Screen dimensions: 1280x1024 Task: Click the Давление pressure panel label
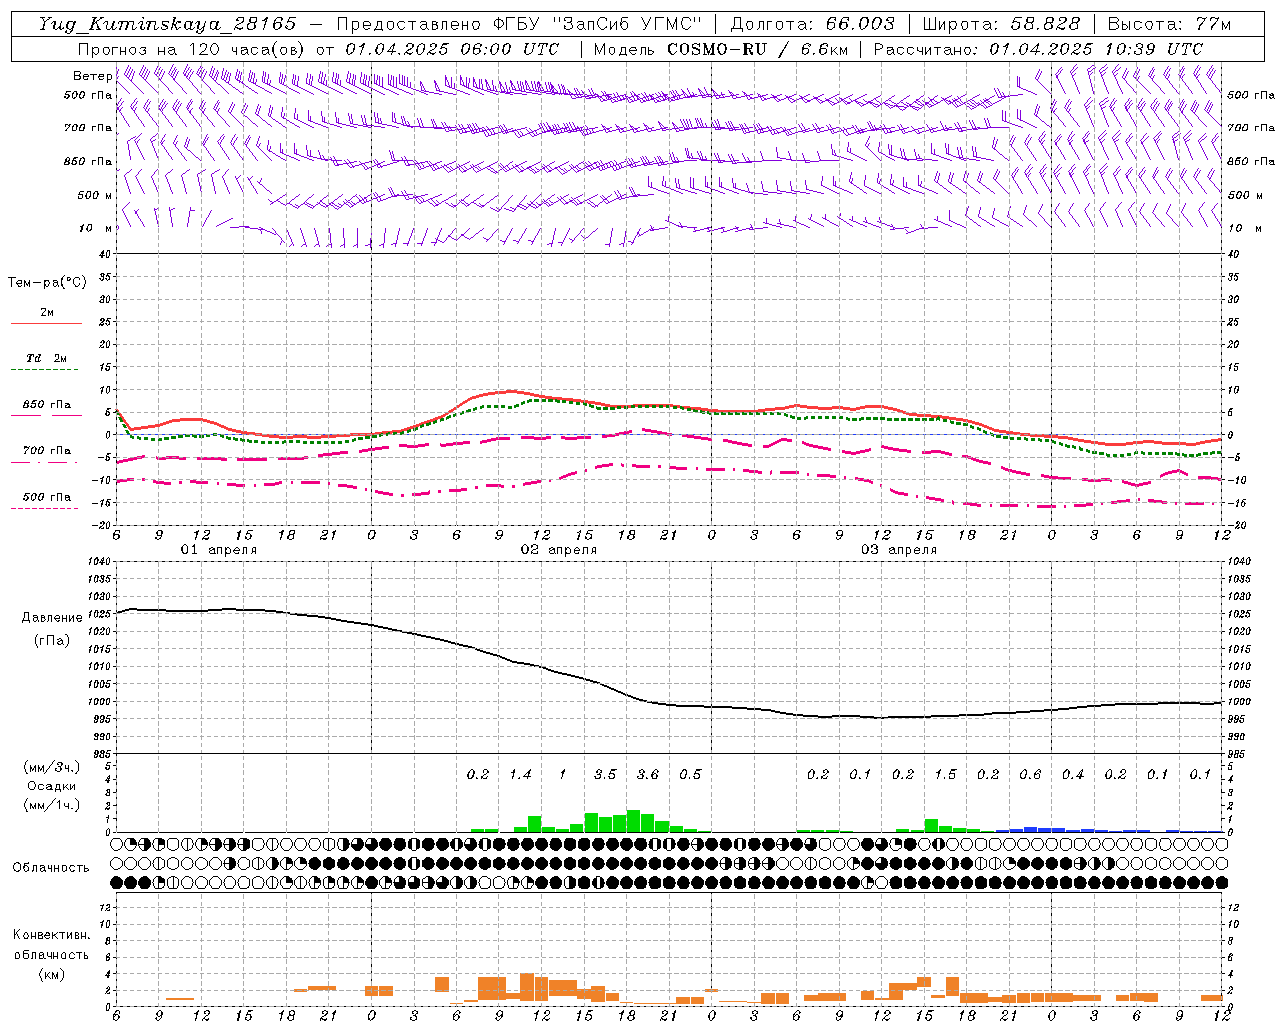tap(52, 618)
